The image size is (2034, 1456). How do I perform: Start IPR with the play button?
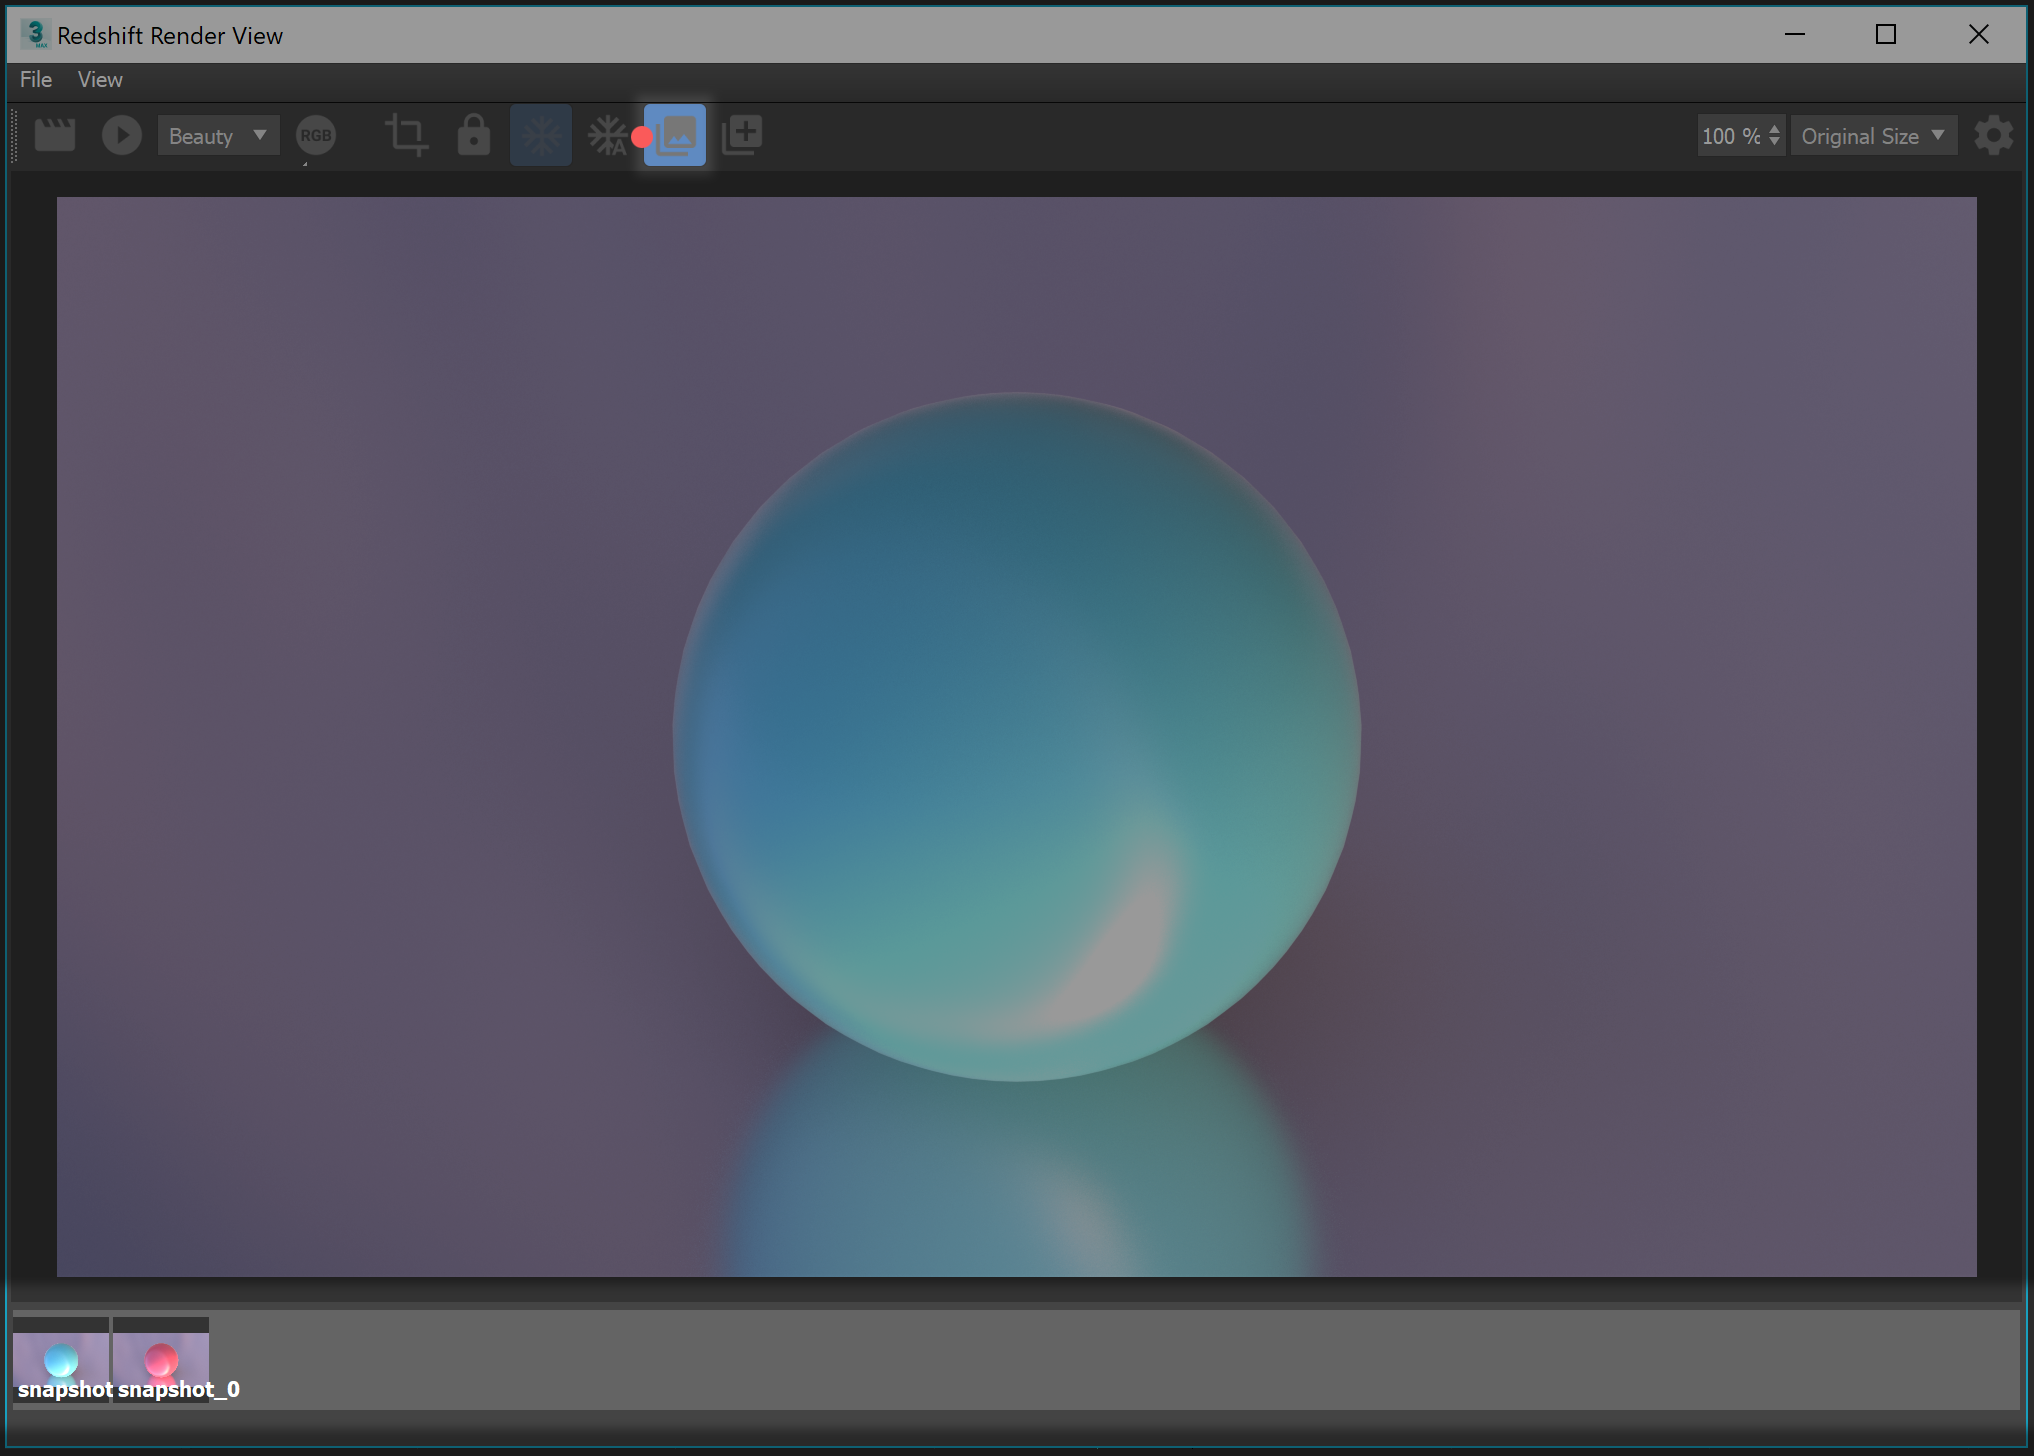pos(122,135)
